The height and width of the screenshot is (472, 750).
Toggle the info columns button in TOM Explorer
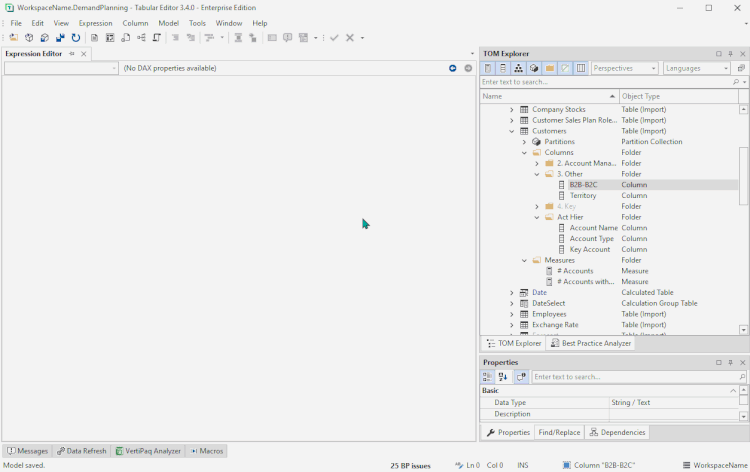click(x=581, y=68)
